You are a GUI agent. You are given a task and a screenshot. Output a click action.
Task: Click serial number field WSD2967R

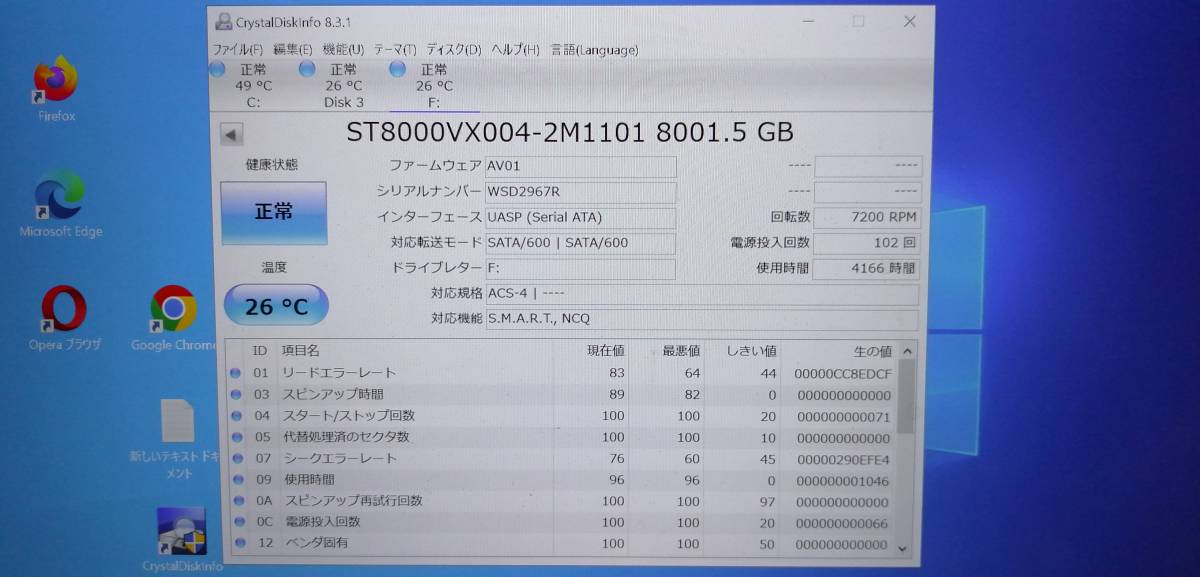click(x=580, y=192)
